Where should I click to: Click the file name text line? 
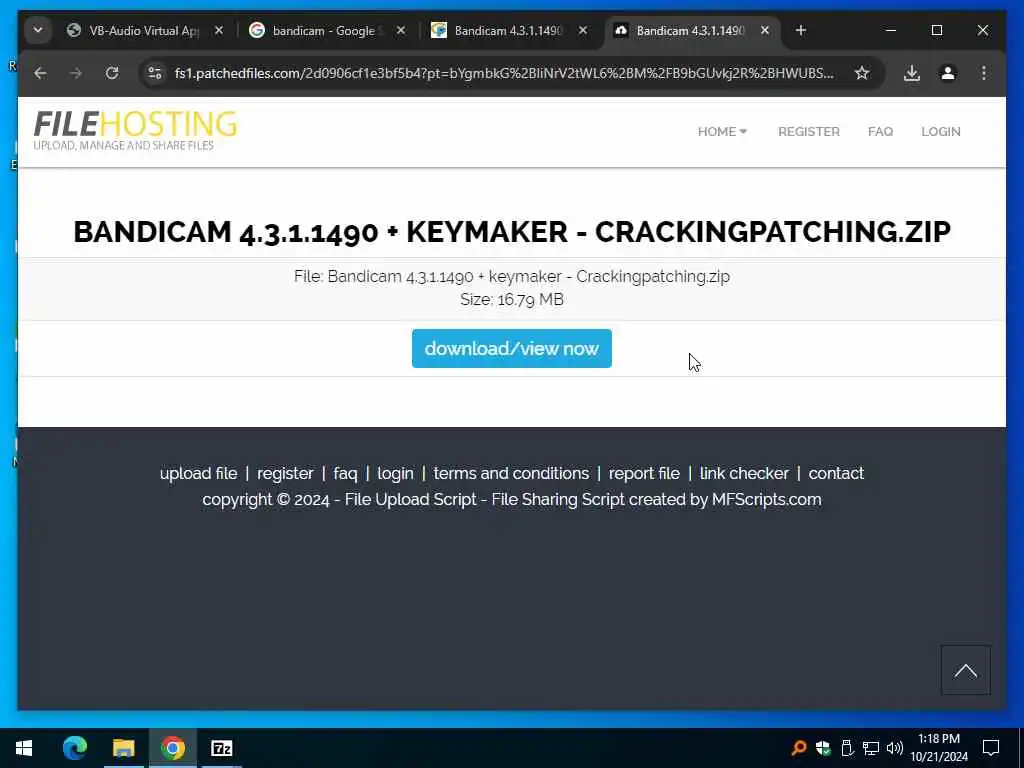point(511,276)
